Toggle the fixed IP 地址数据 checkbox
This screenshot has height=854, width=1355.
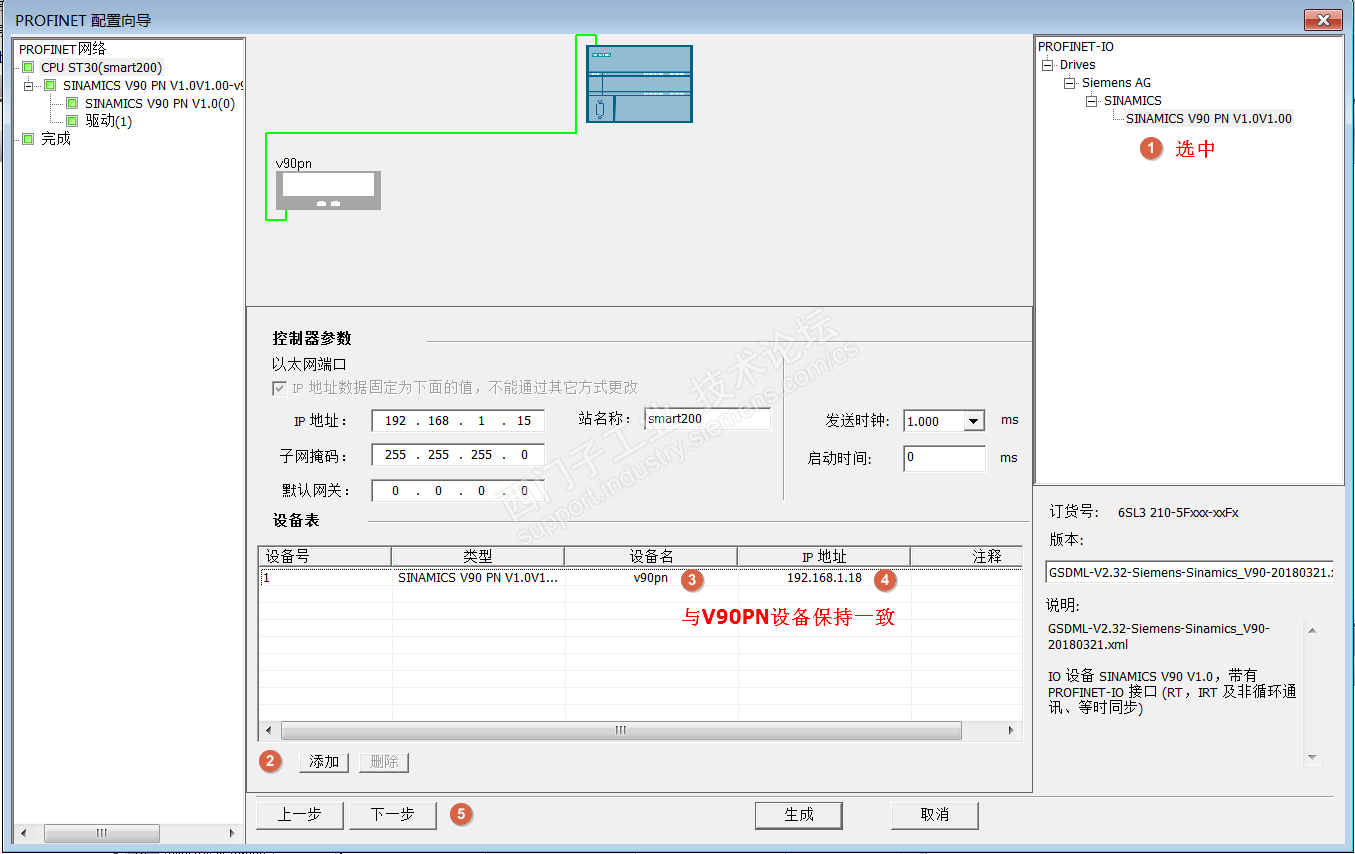click(x=279, y=388)
